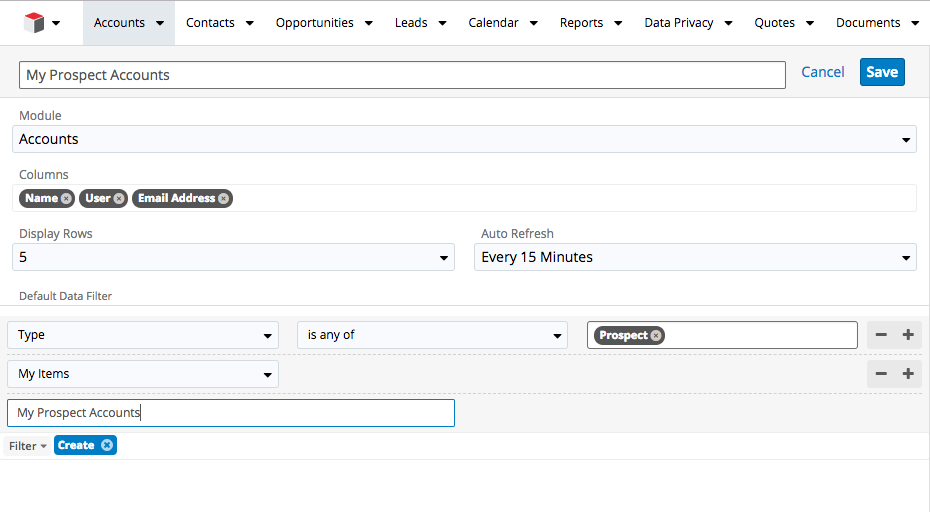Cancel the dashlet configuration
The image size is (930, 512).
pos(823,72)
